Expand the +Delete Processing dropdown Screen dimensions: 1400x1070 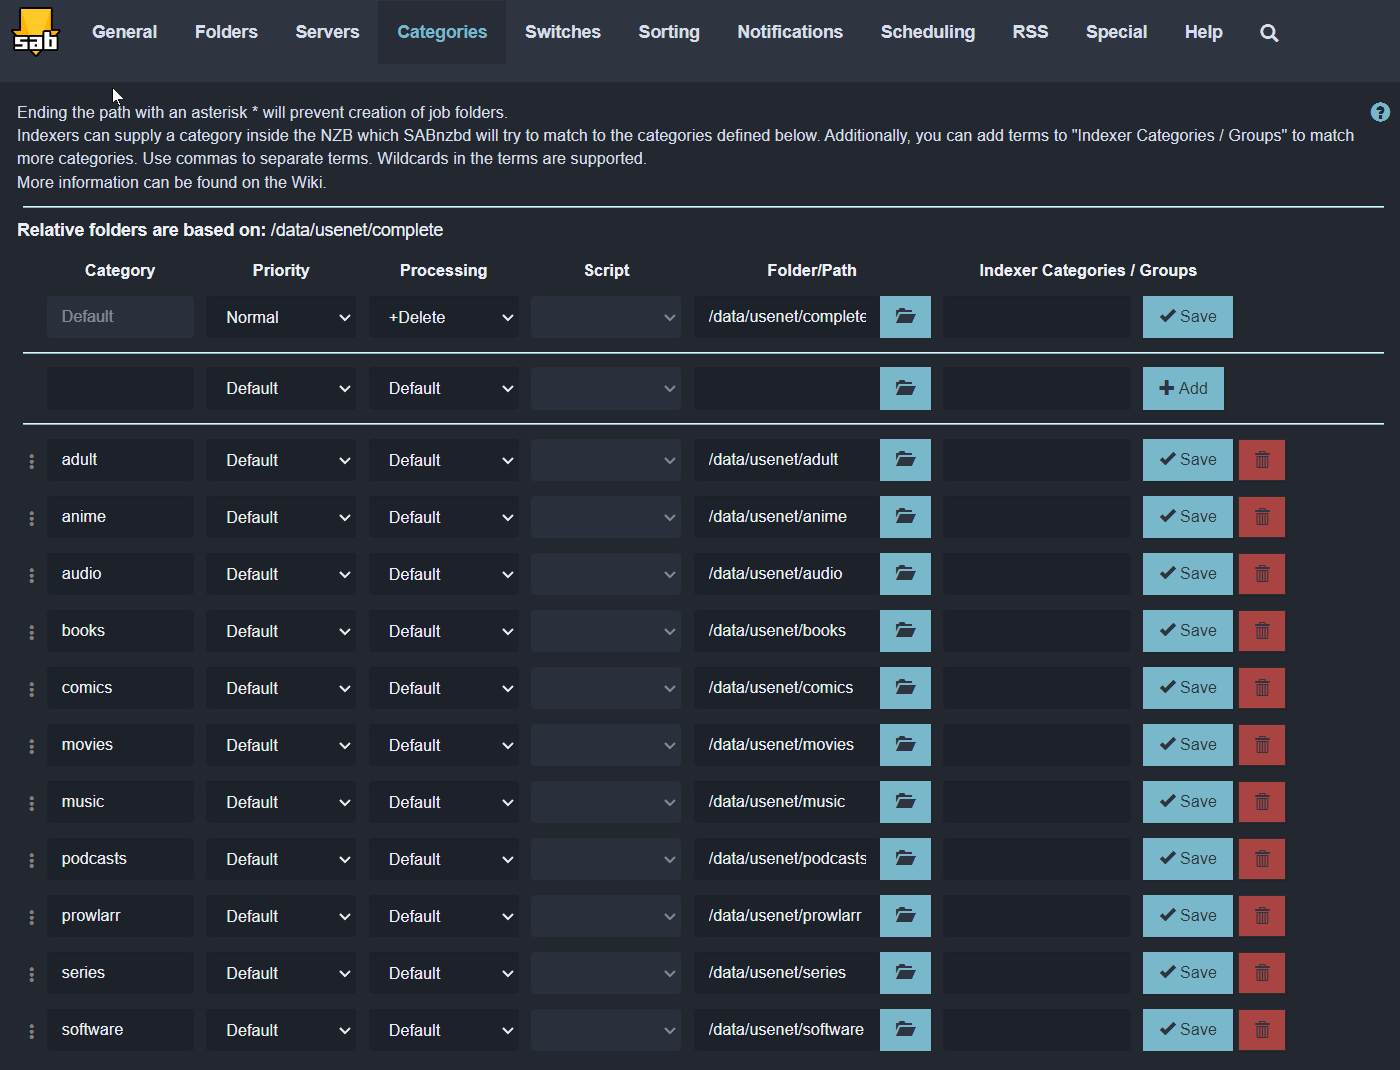443,317
